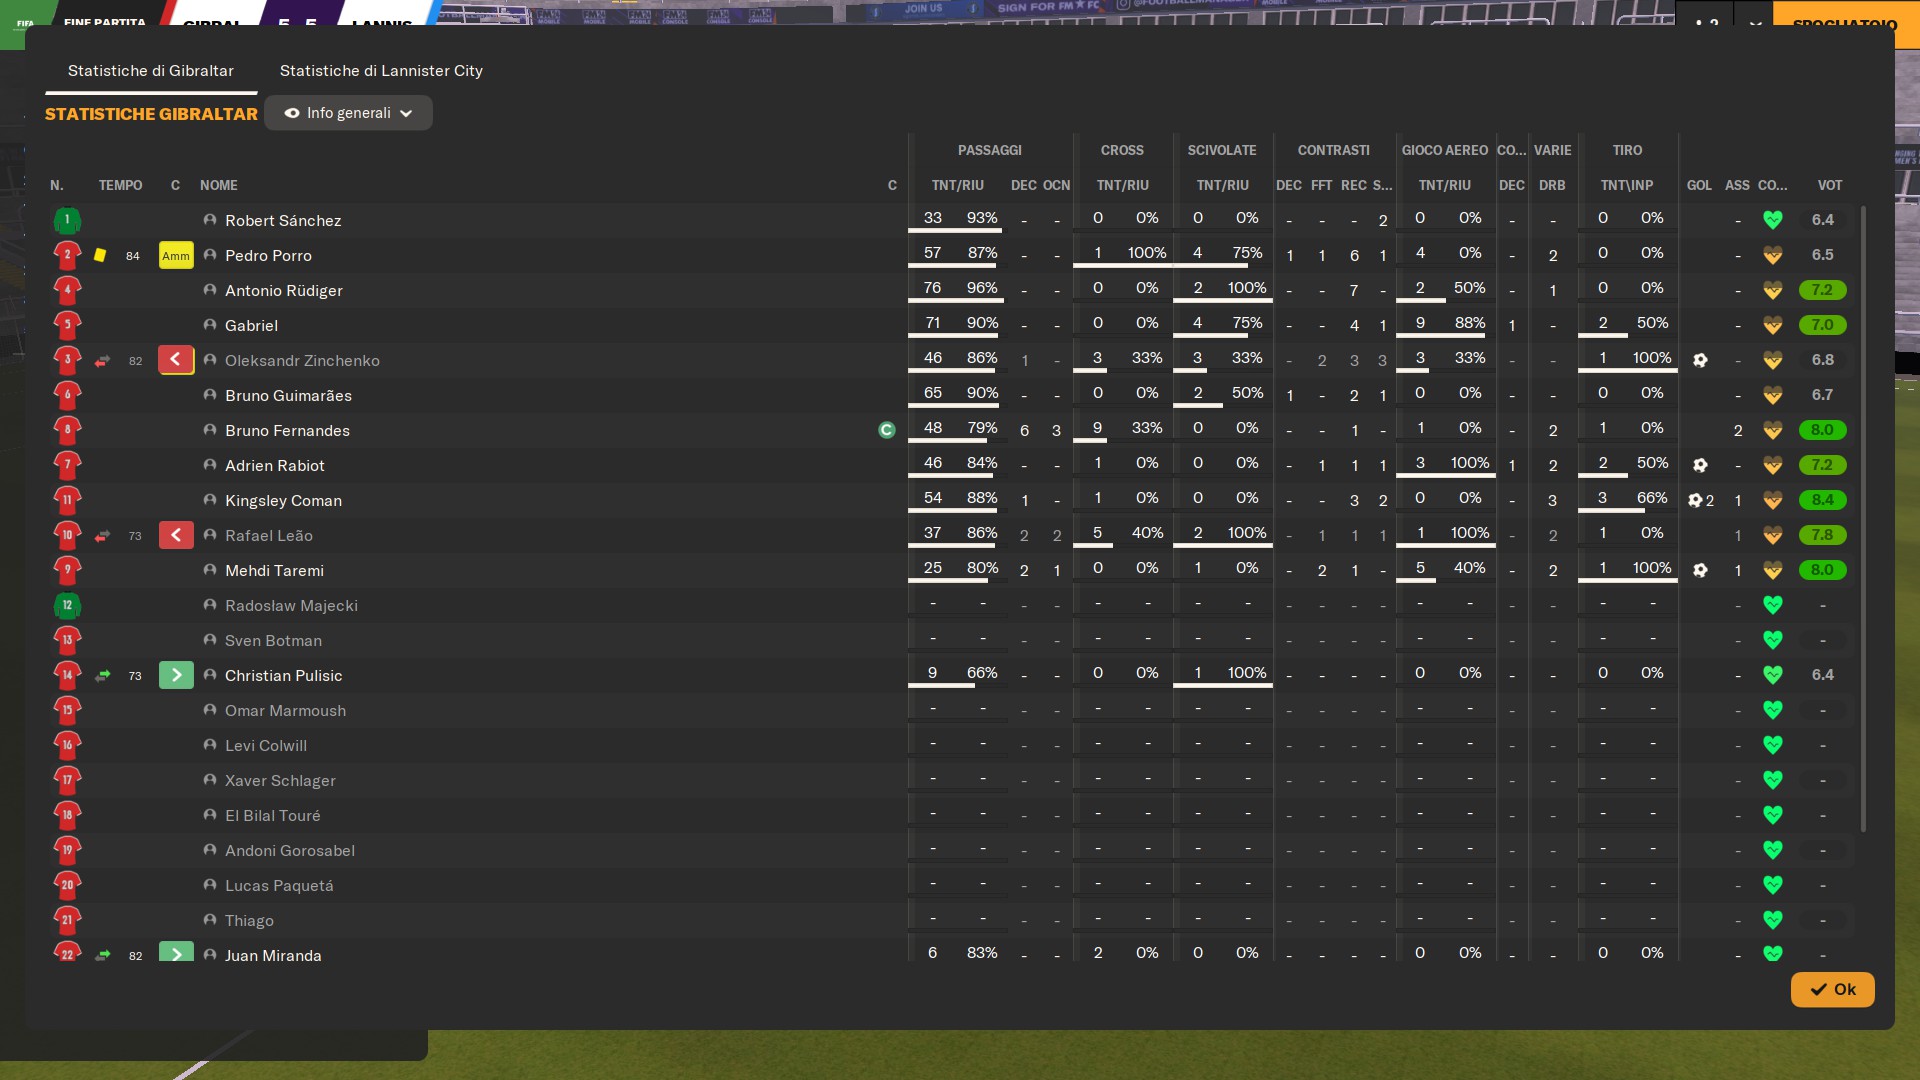Click Mehdi Taremi's orange condition heart

point(1772,570)
